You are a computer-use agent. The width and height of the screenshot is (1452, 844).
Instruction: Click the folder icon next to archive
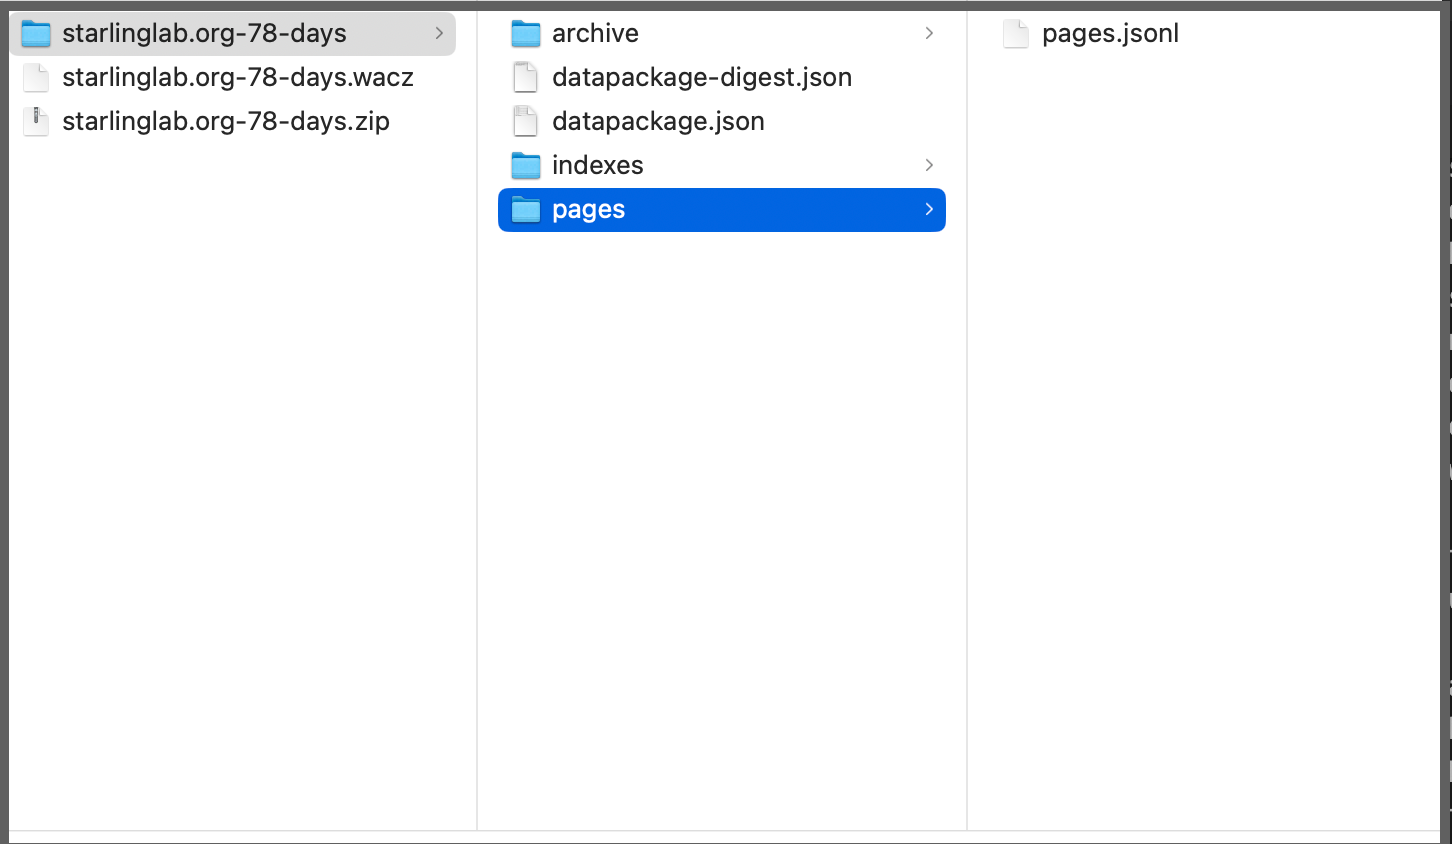525,33
